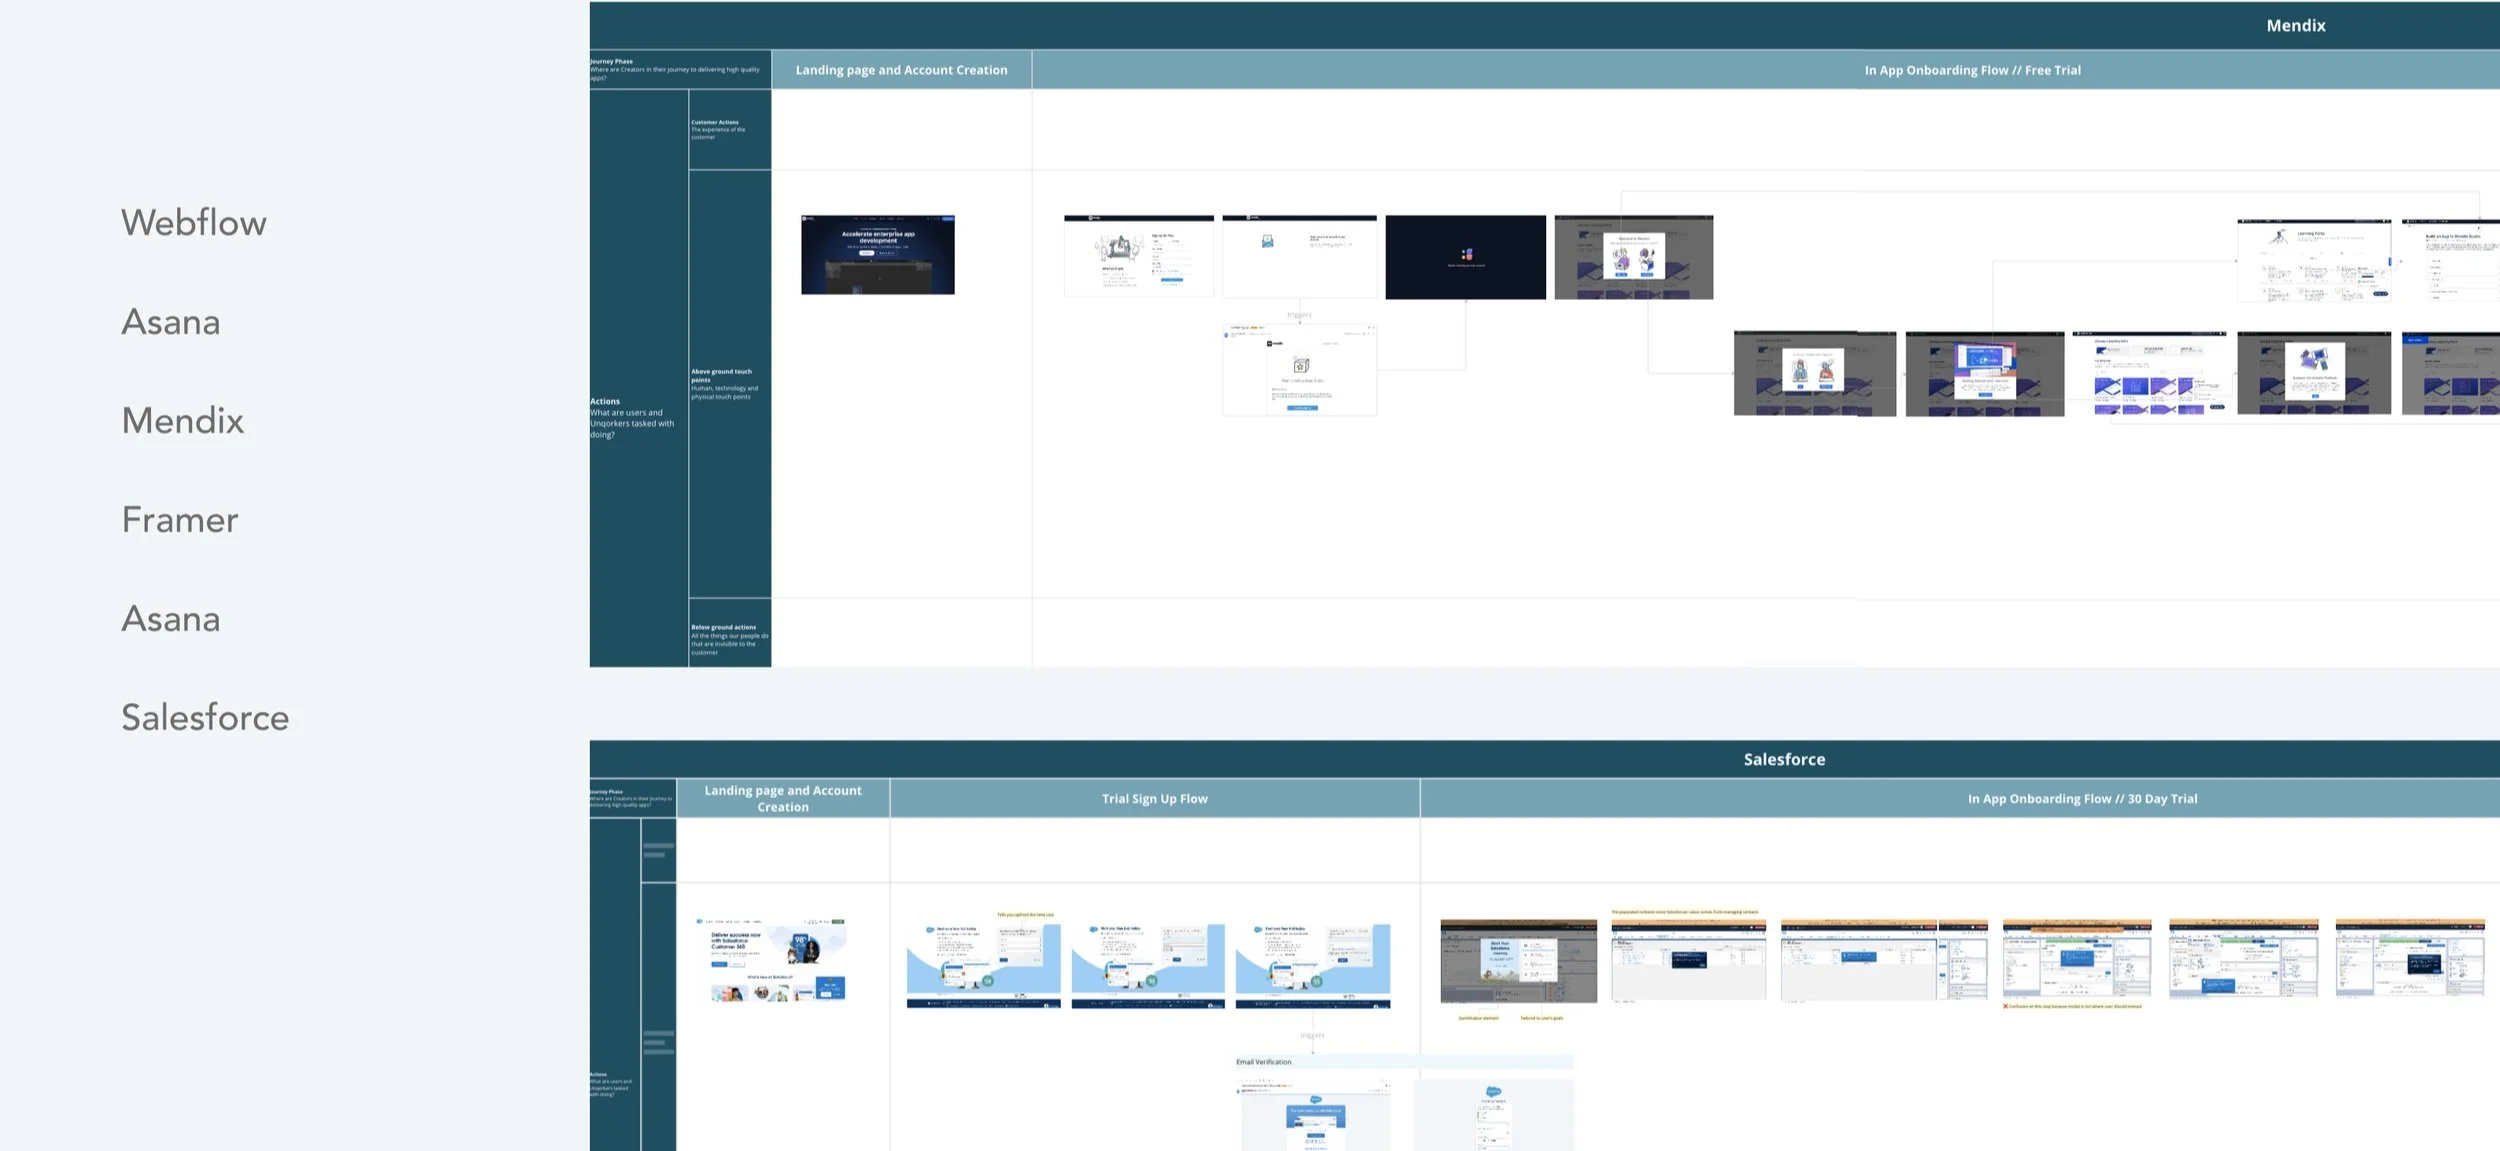Go to Salesforce in the left list
This screenshot has width=2500, height=1151.
coord(205,718)
